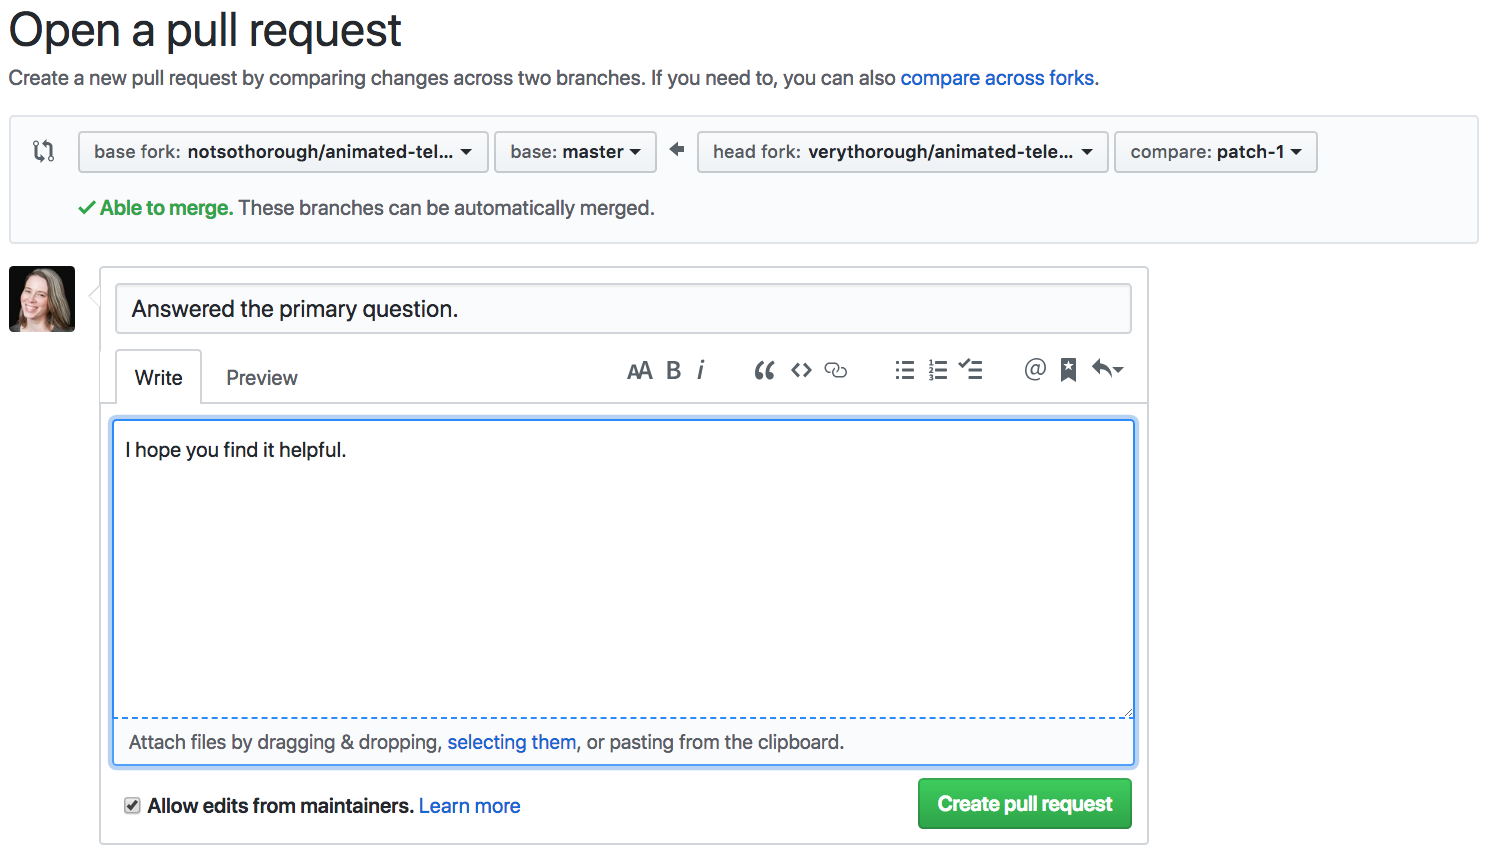Screen dimensions: 1494x854
Task: Add a link with chain icon
Action: [x=836, y=371]
